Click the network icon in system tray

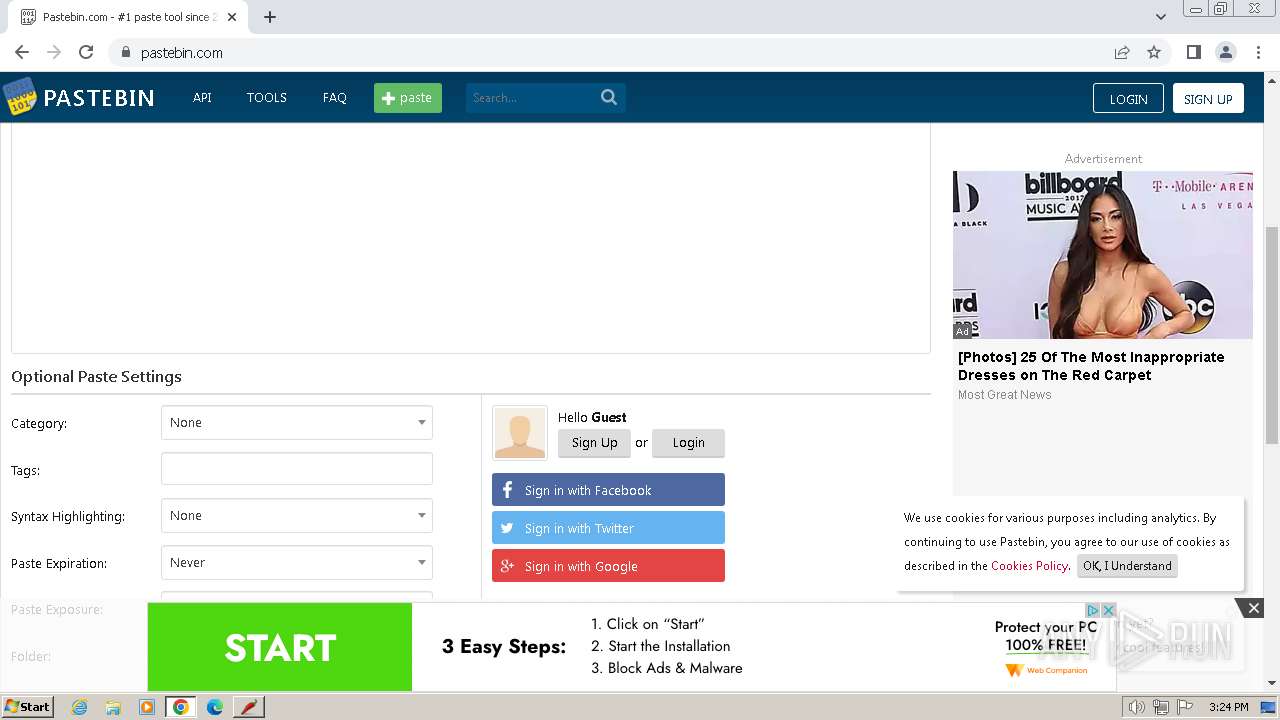point(1160,707)
